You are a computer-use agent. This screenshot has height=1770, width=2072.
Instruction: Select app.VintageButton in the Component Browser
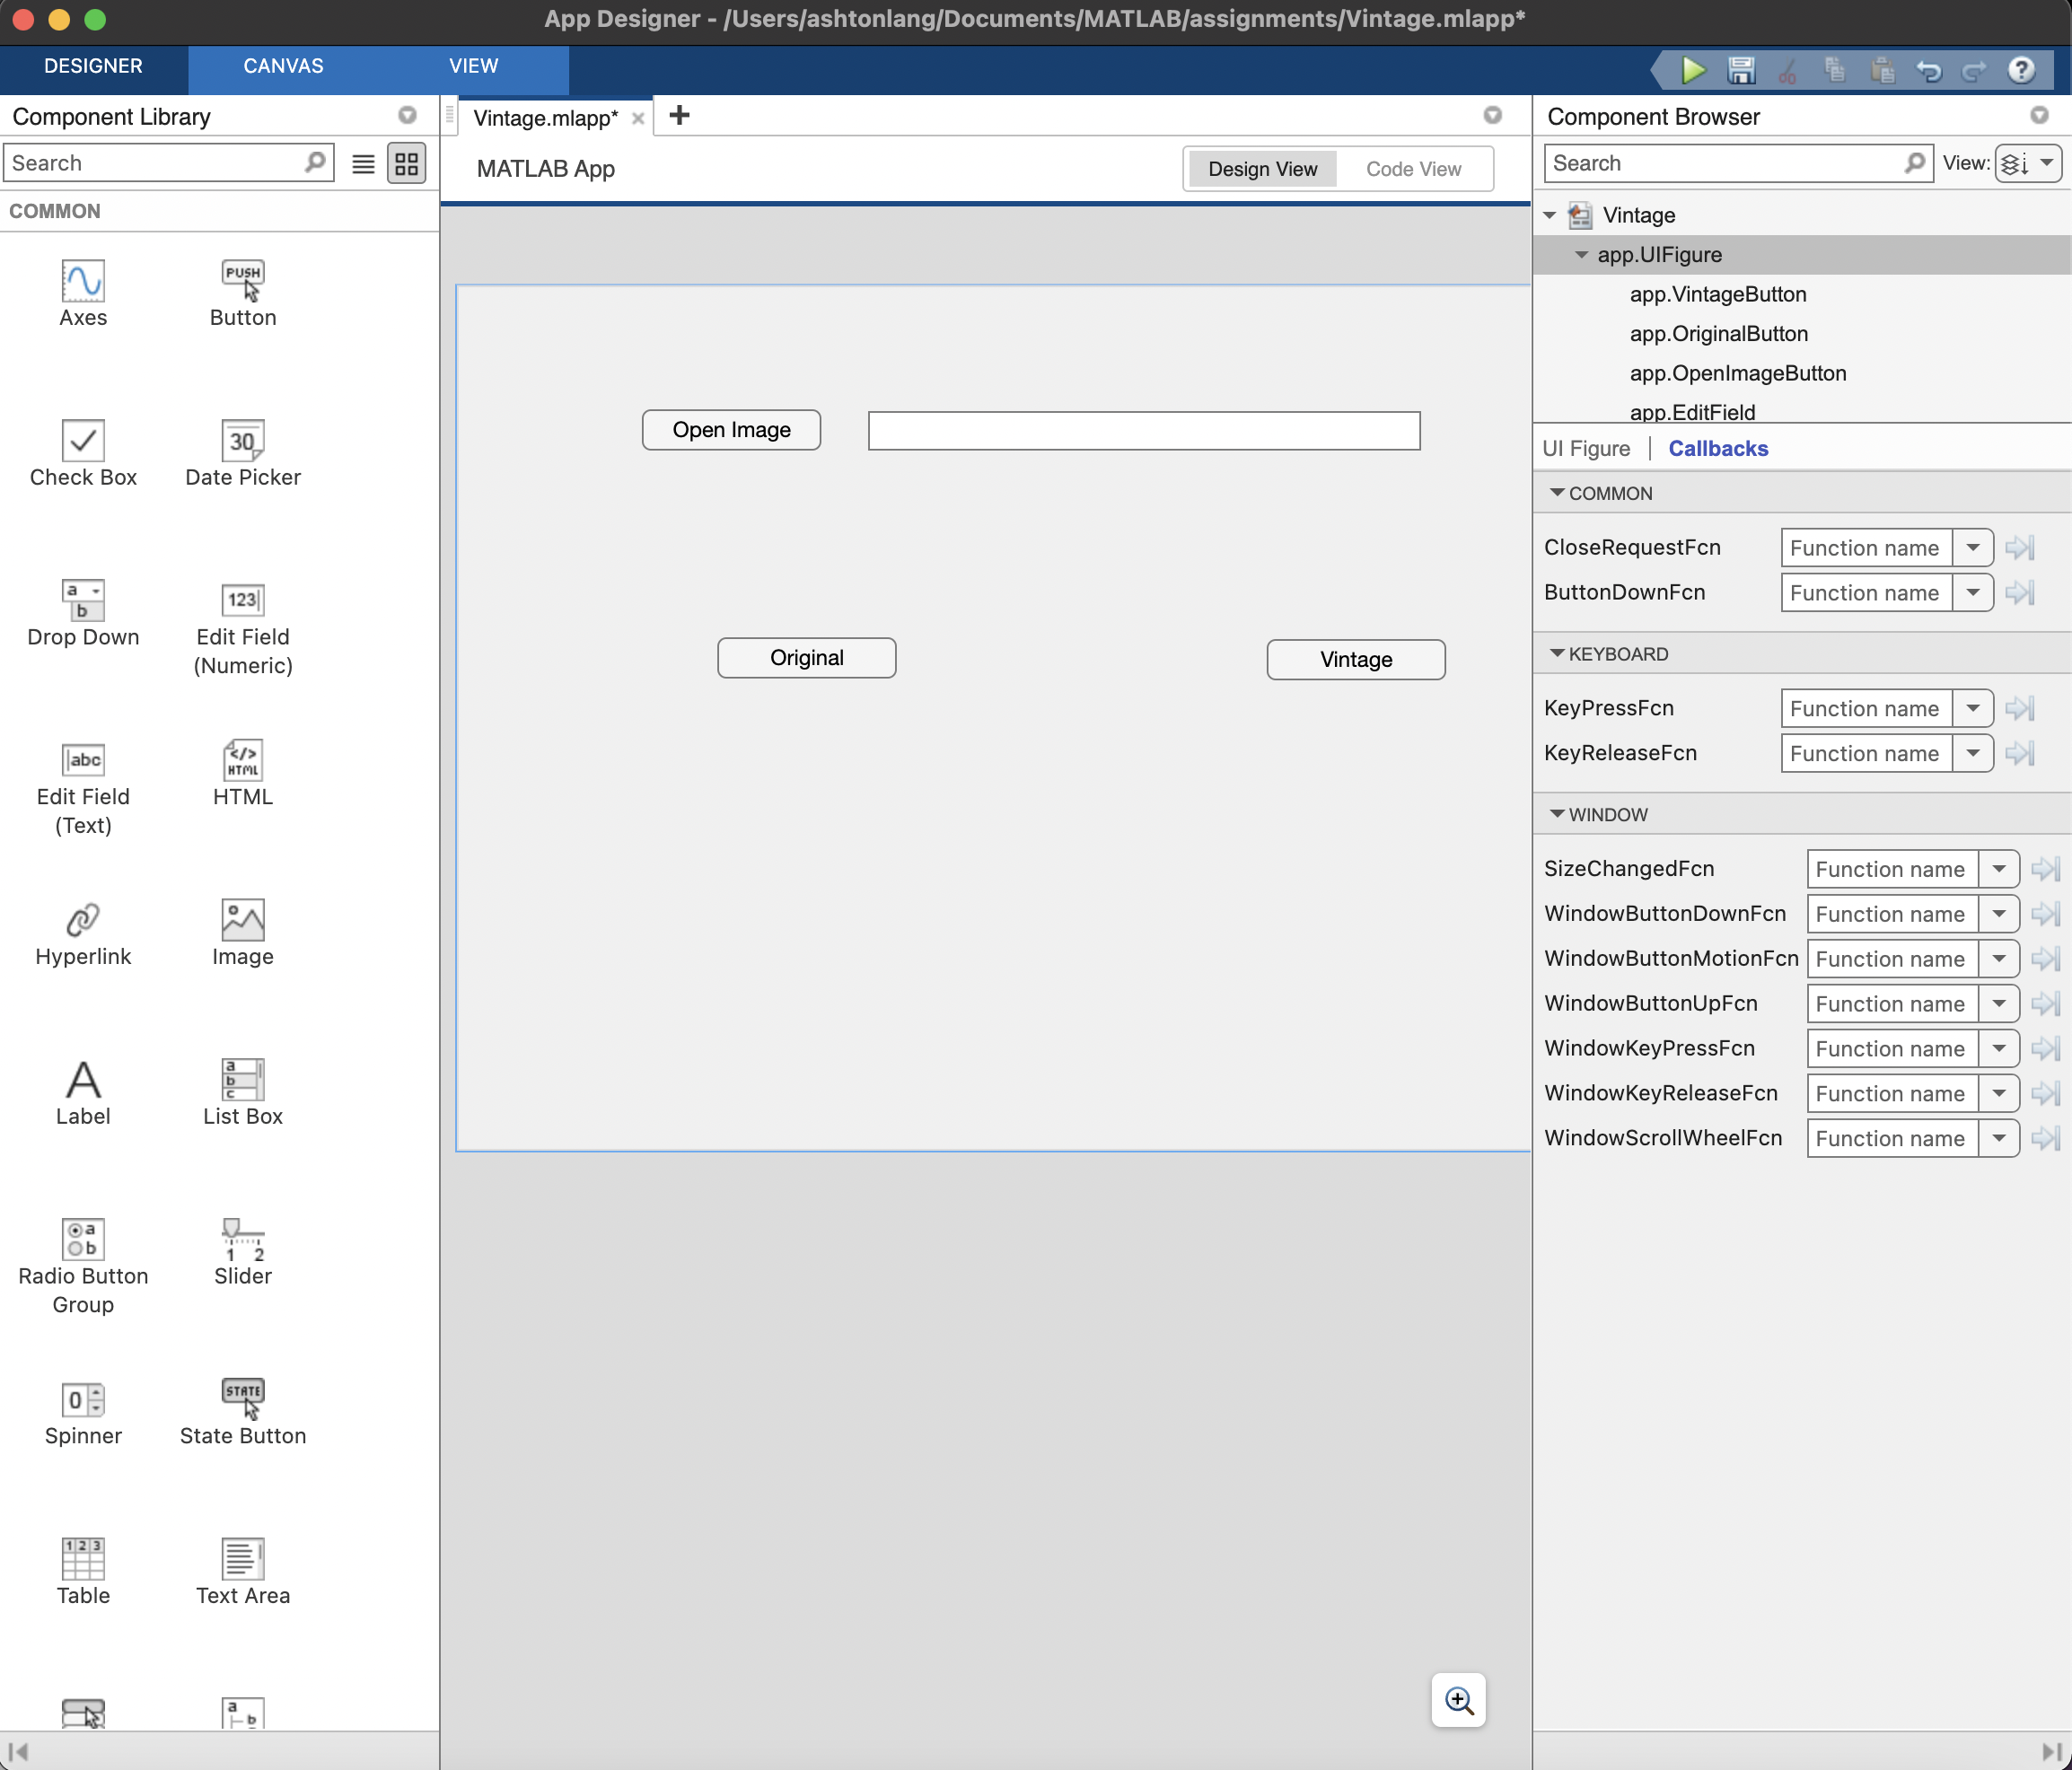tap(1717, 294)
